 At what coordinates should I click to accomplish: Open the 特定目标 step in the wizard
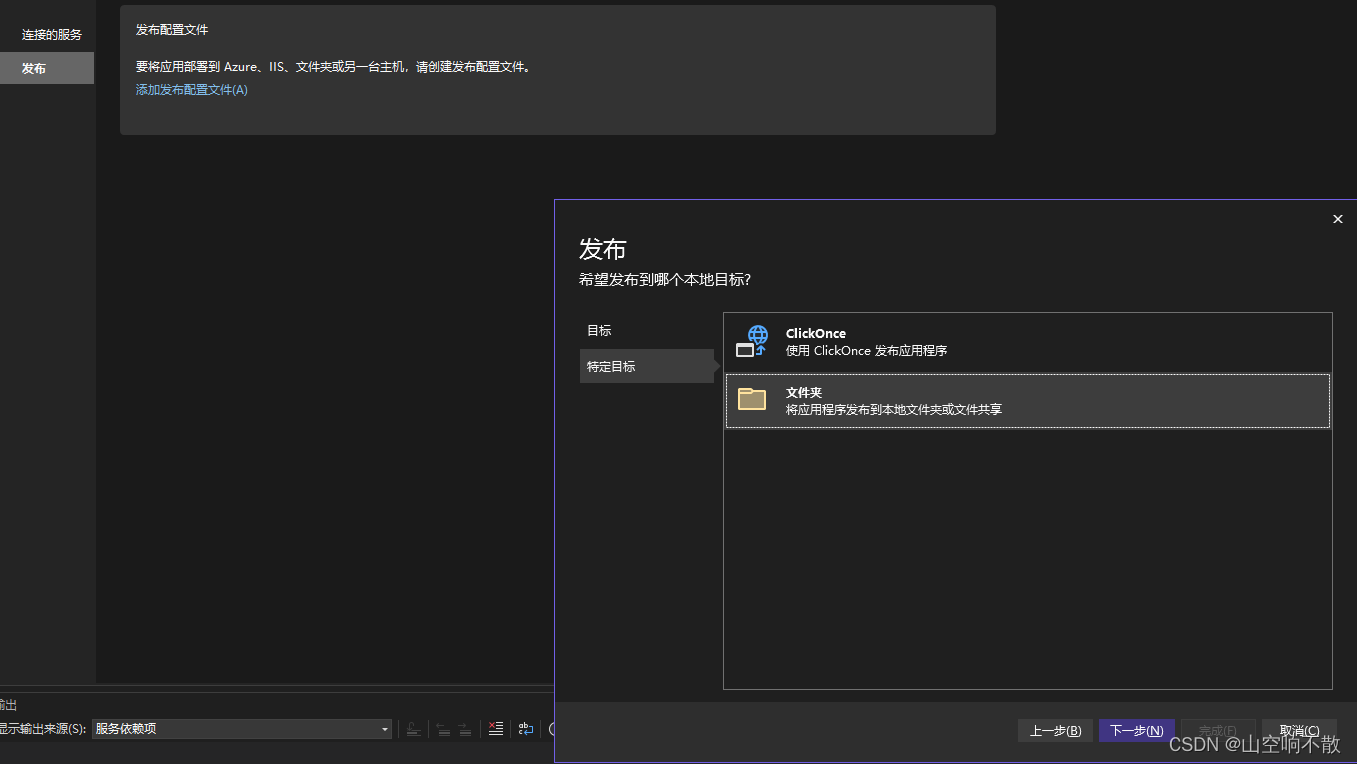pyautogui.click(x=647, y=366)
